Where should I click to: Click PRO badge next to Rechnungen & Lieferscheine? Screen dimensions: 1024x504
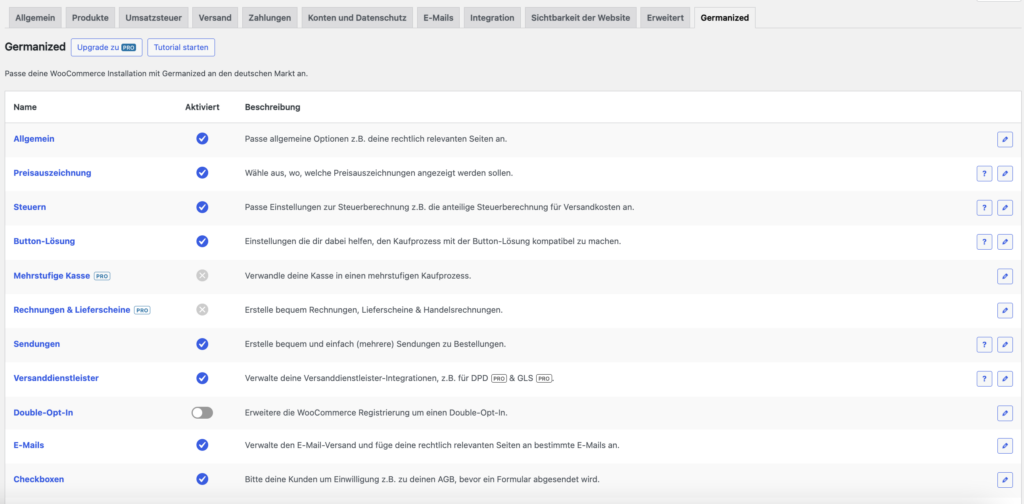[142, 310]
